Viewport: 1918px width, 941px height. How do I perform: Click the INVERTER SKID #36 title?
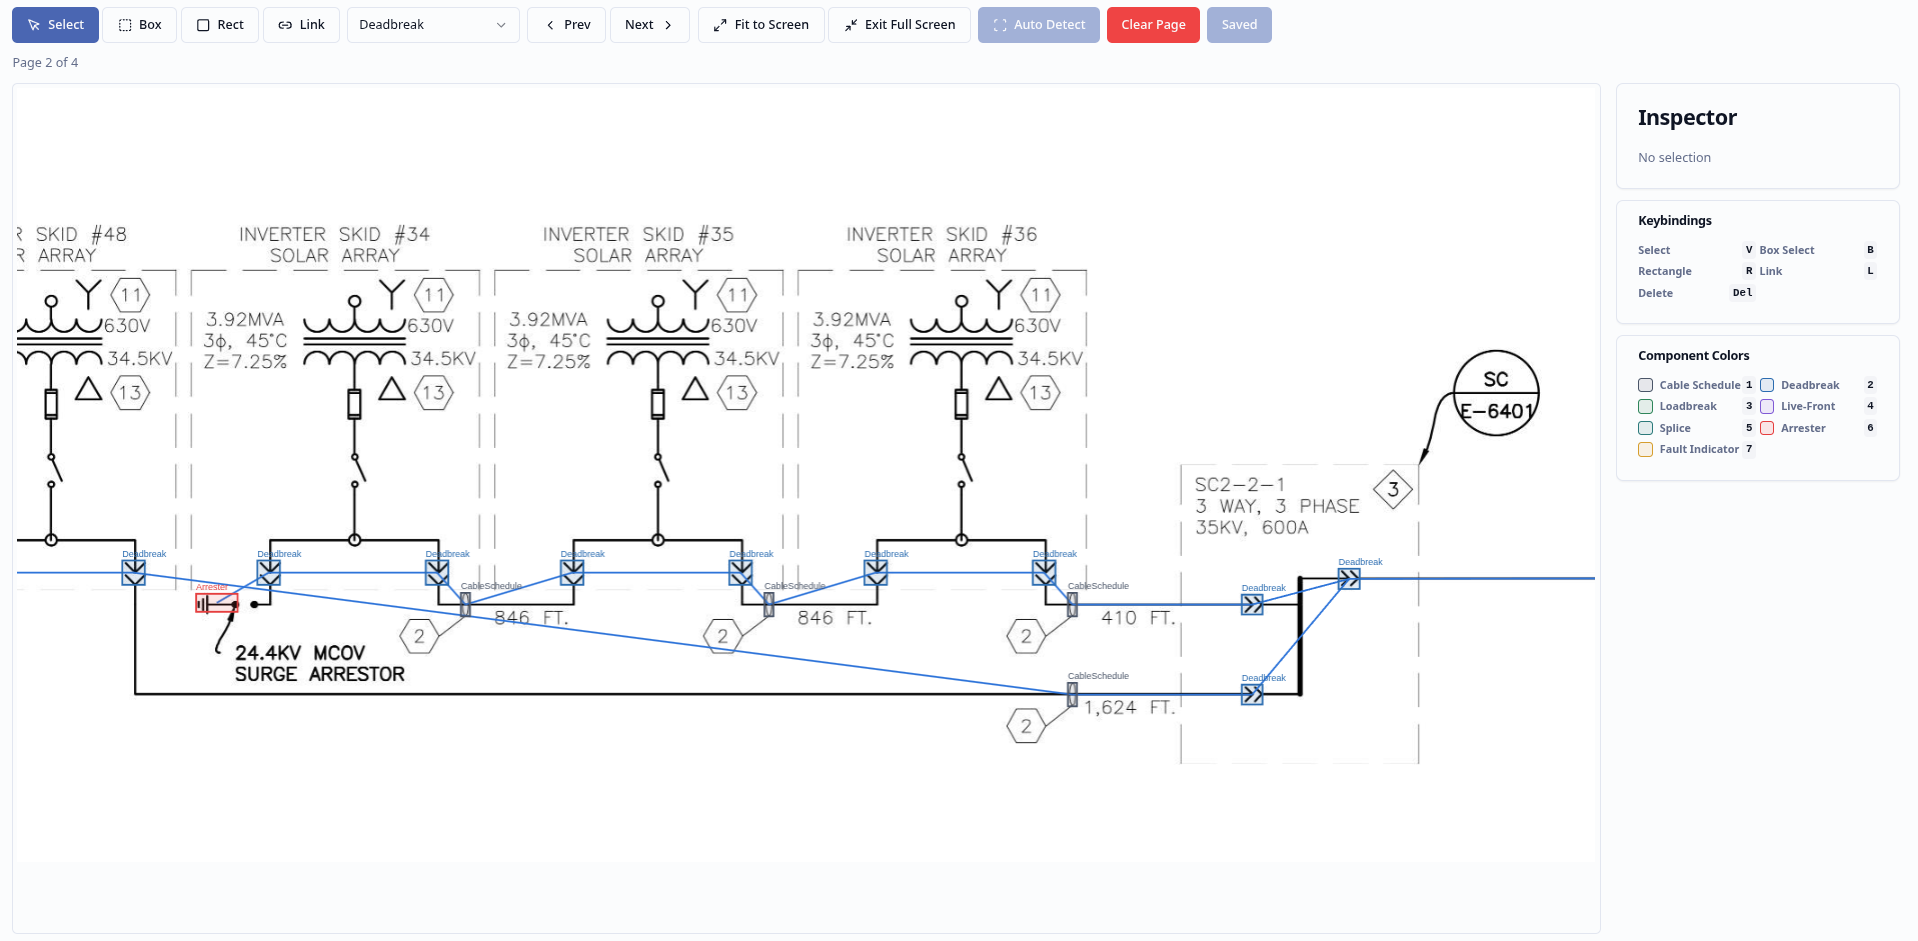(x=942, y=244)
